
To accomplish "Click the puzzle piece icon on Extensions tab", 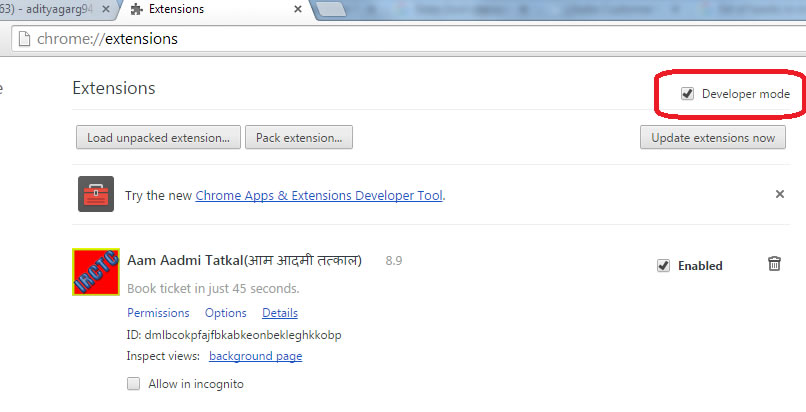I will pos(136,9).
